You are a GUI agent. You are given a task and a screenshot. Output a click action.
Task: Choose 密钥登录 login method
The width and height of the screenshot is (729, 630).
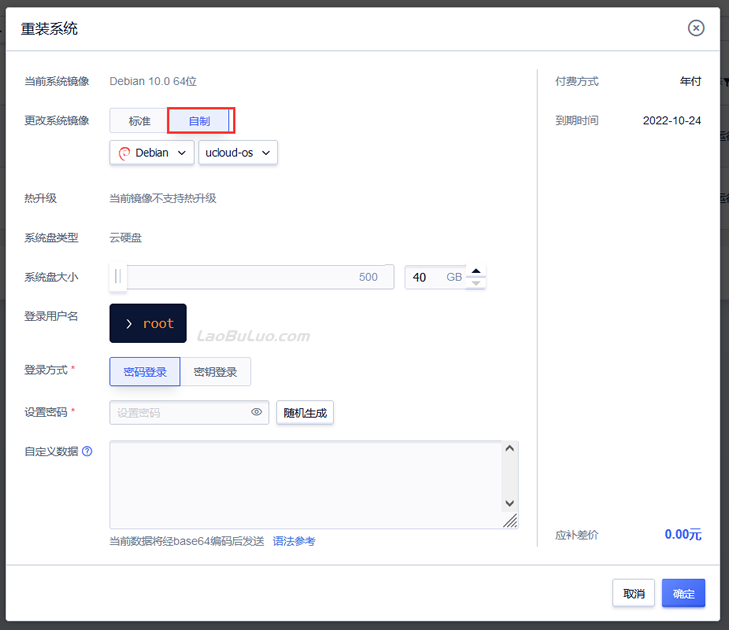[x=215, y=371]
